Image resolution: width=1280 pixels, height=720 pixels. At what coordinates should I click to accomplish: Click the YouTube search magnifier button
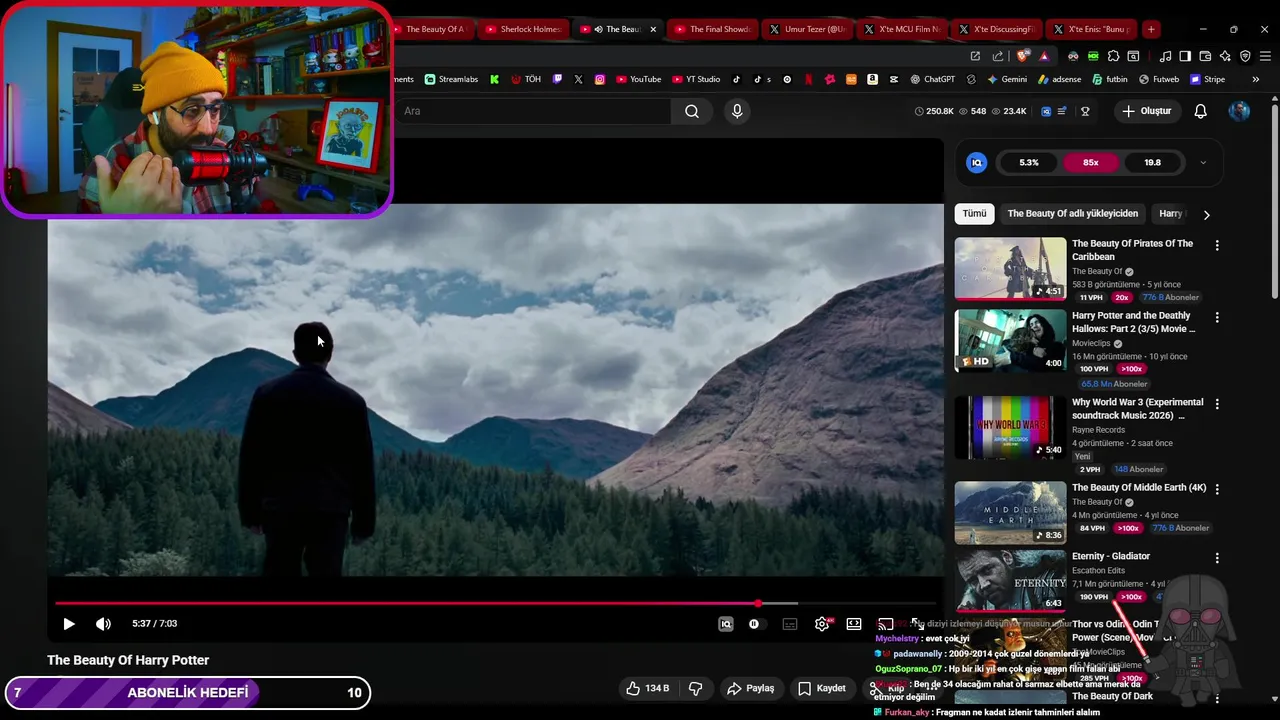click(x=692, y=111)
